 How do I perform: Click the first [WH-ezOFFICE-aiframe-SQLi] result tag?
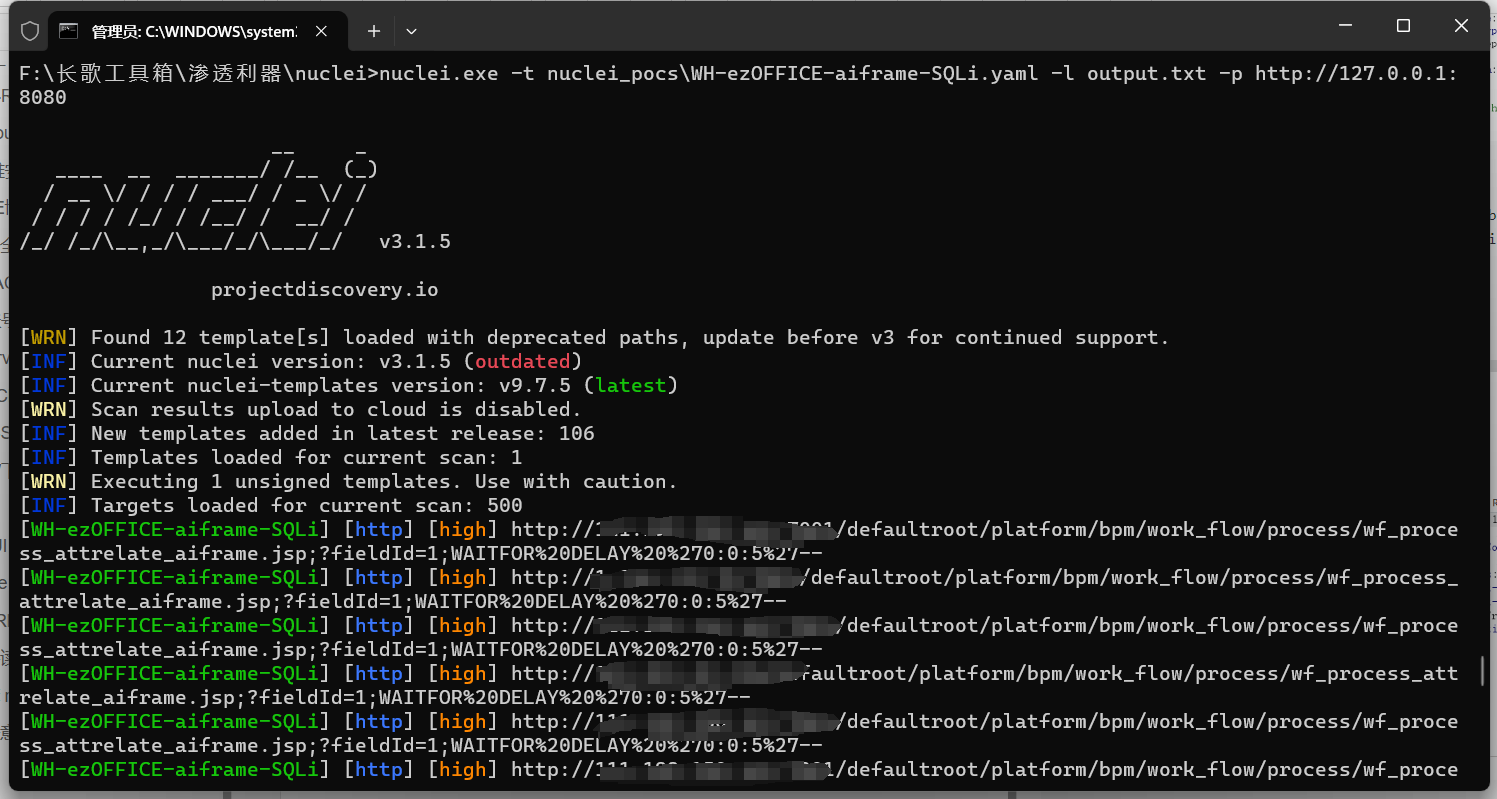175,530
